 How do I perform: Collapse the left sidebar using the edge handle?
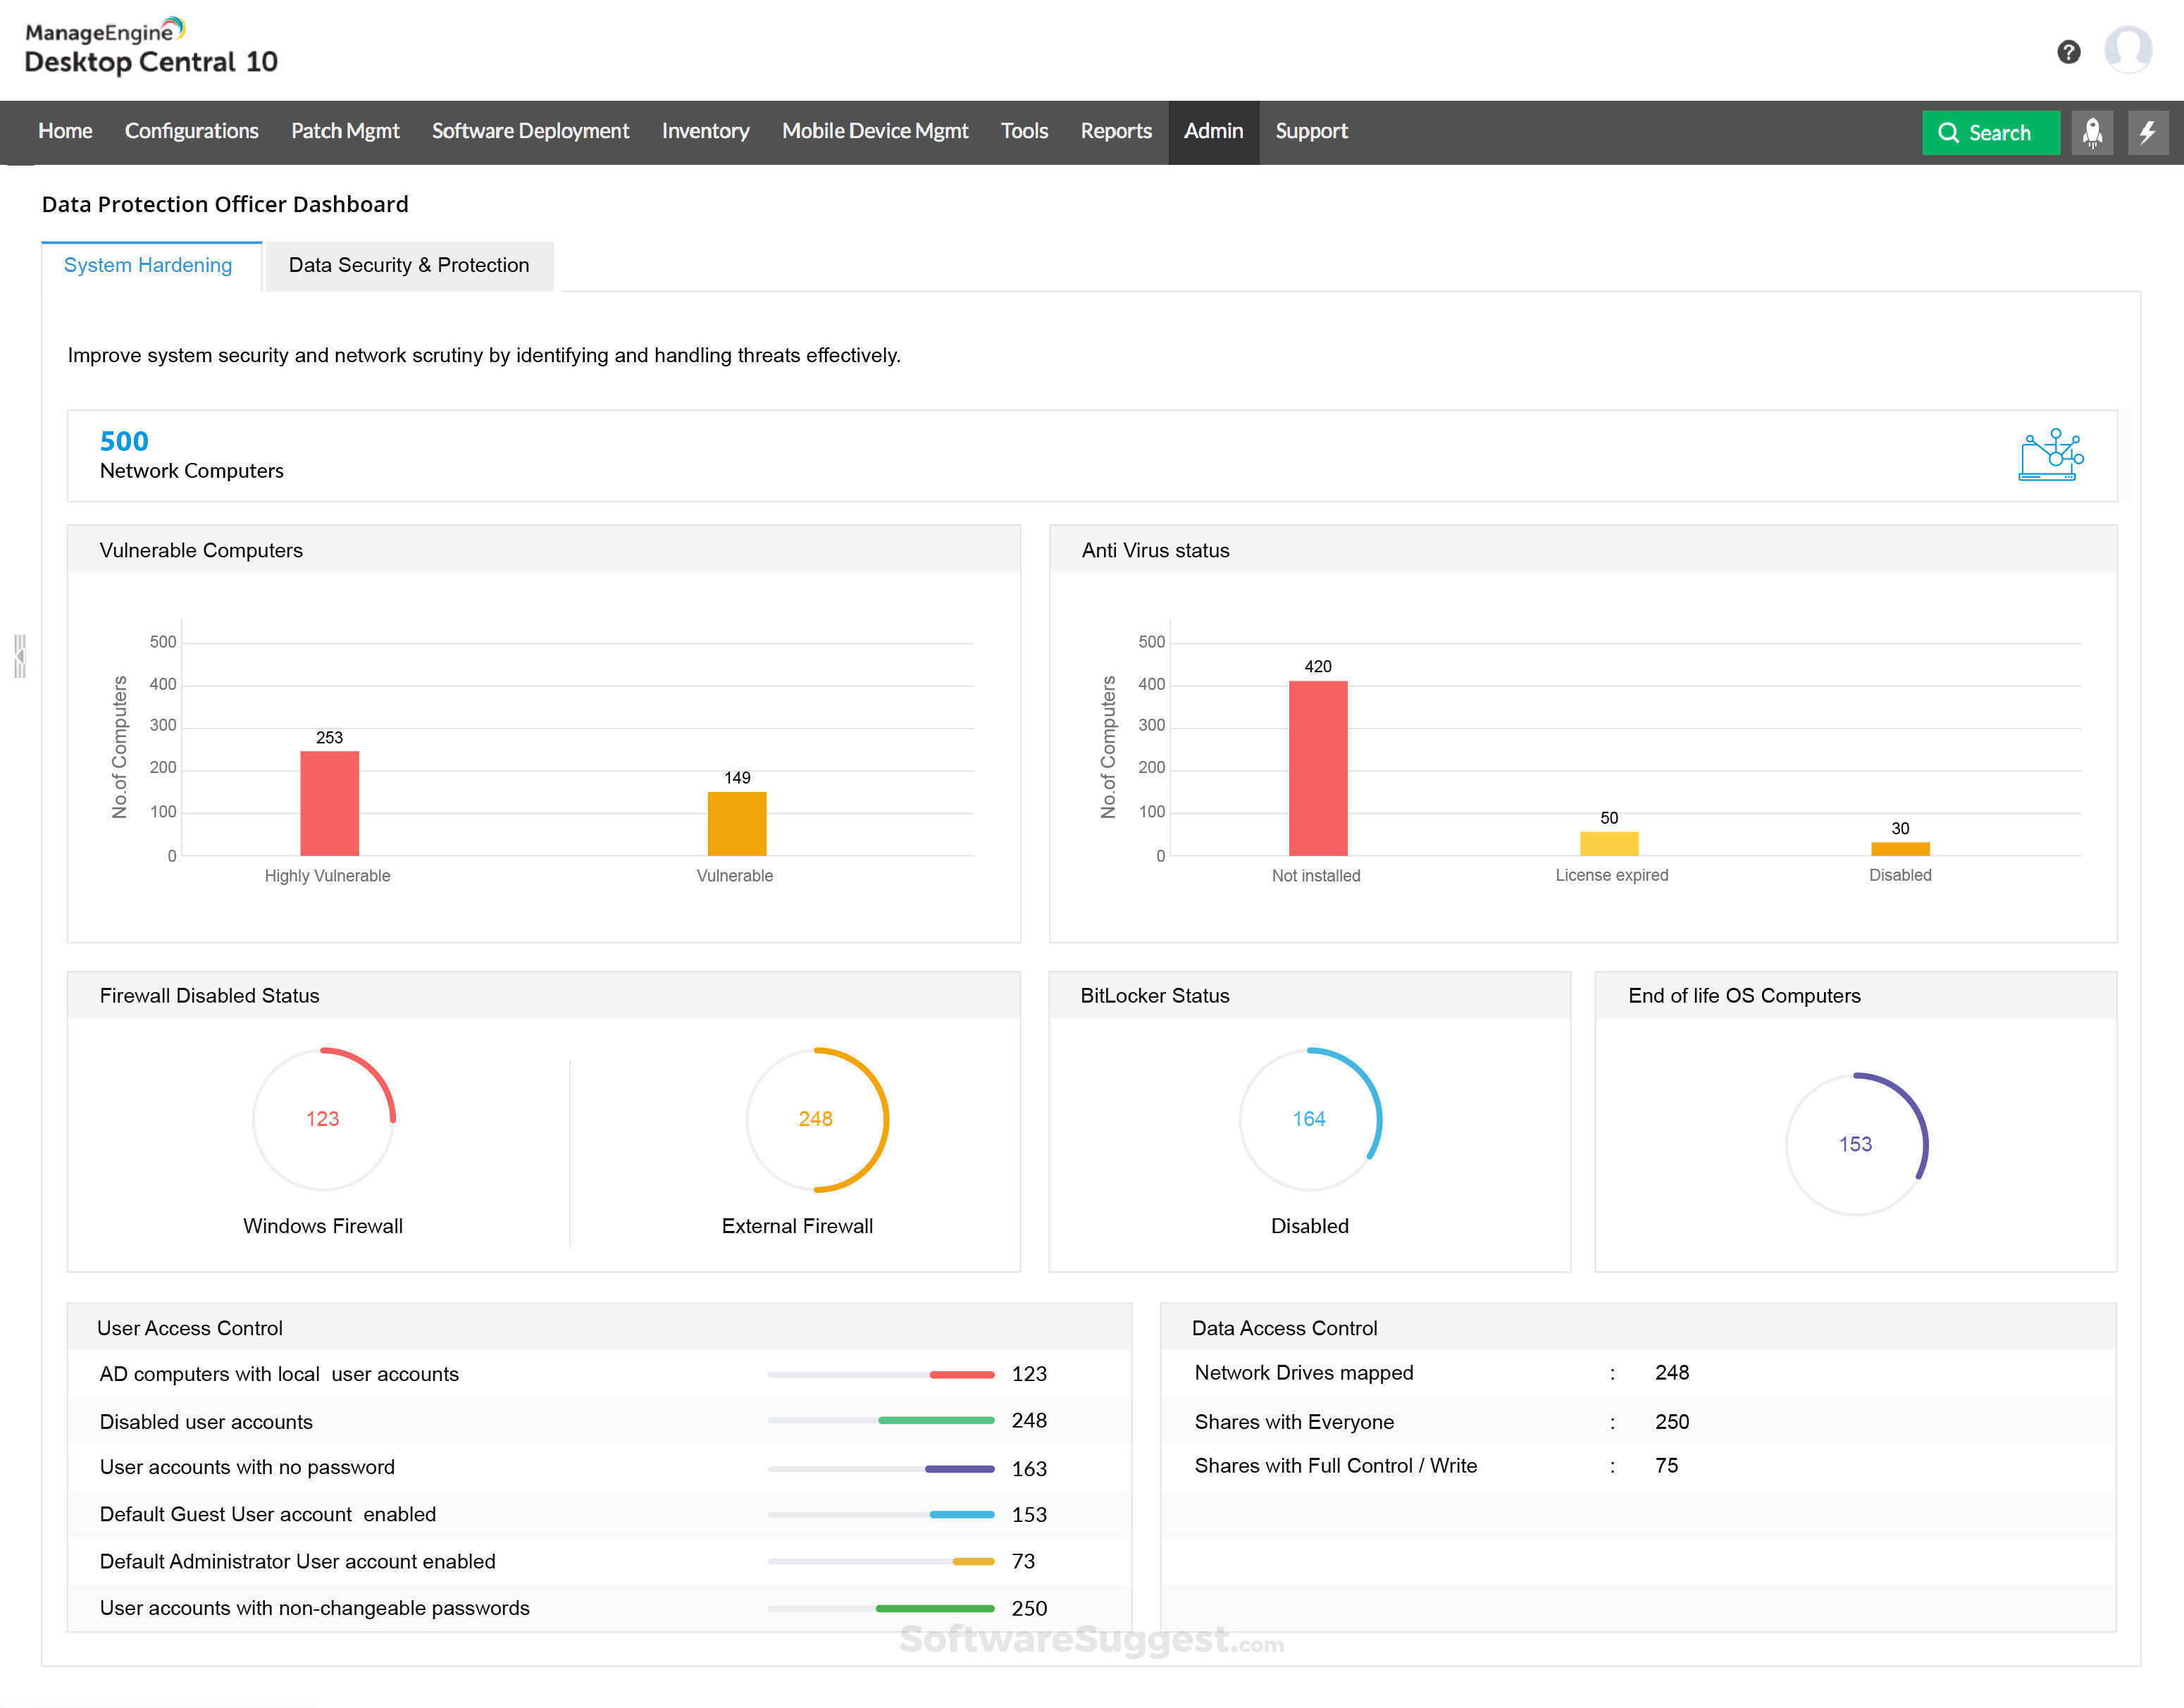19,655
